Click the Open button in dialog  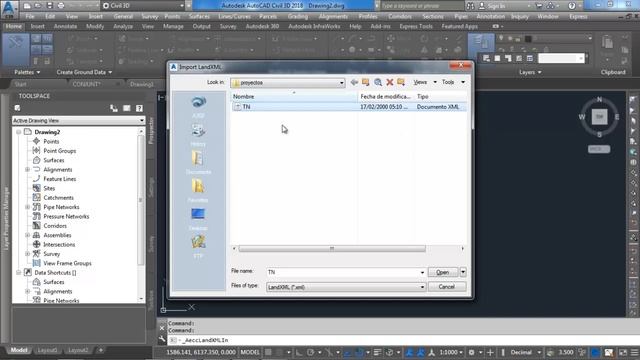443,272
